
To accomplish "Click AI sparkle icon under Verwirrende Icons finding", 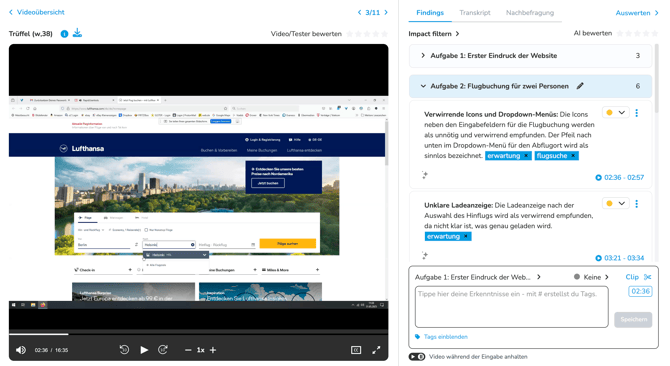I will [425, 175].
